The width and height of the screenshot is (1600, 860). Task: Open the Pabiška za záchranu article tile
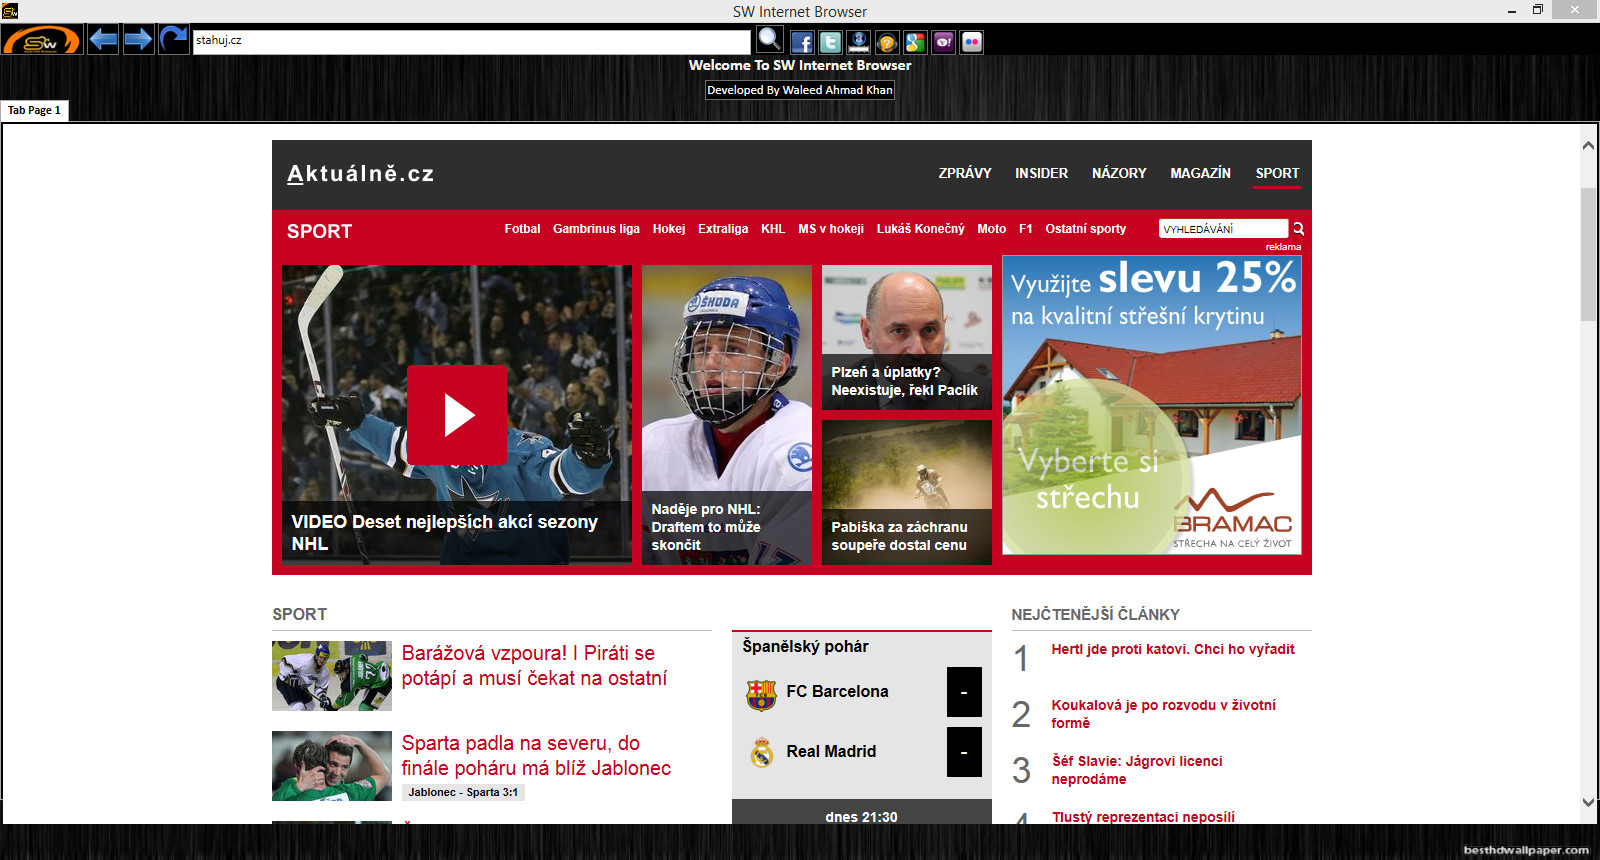click(907, 492)
